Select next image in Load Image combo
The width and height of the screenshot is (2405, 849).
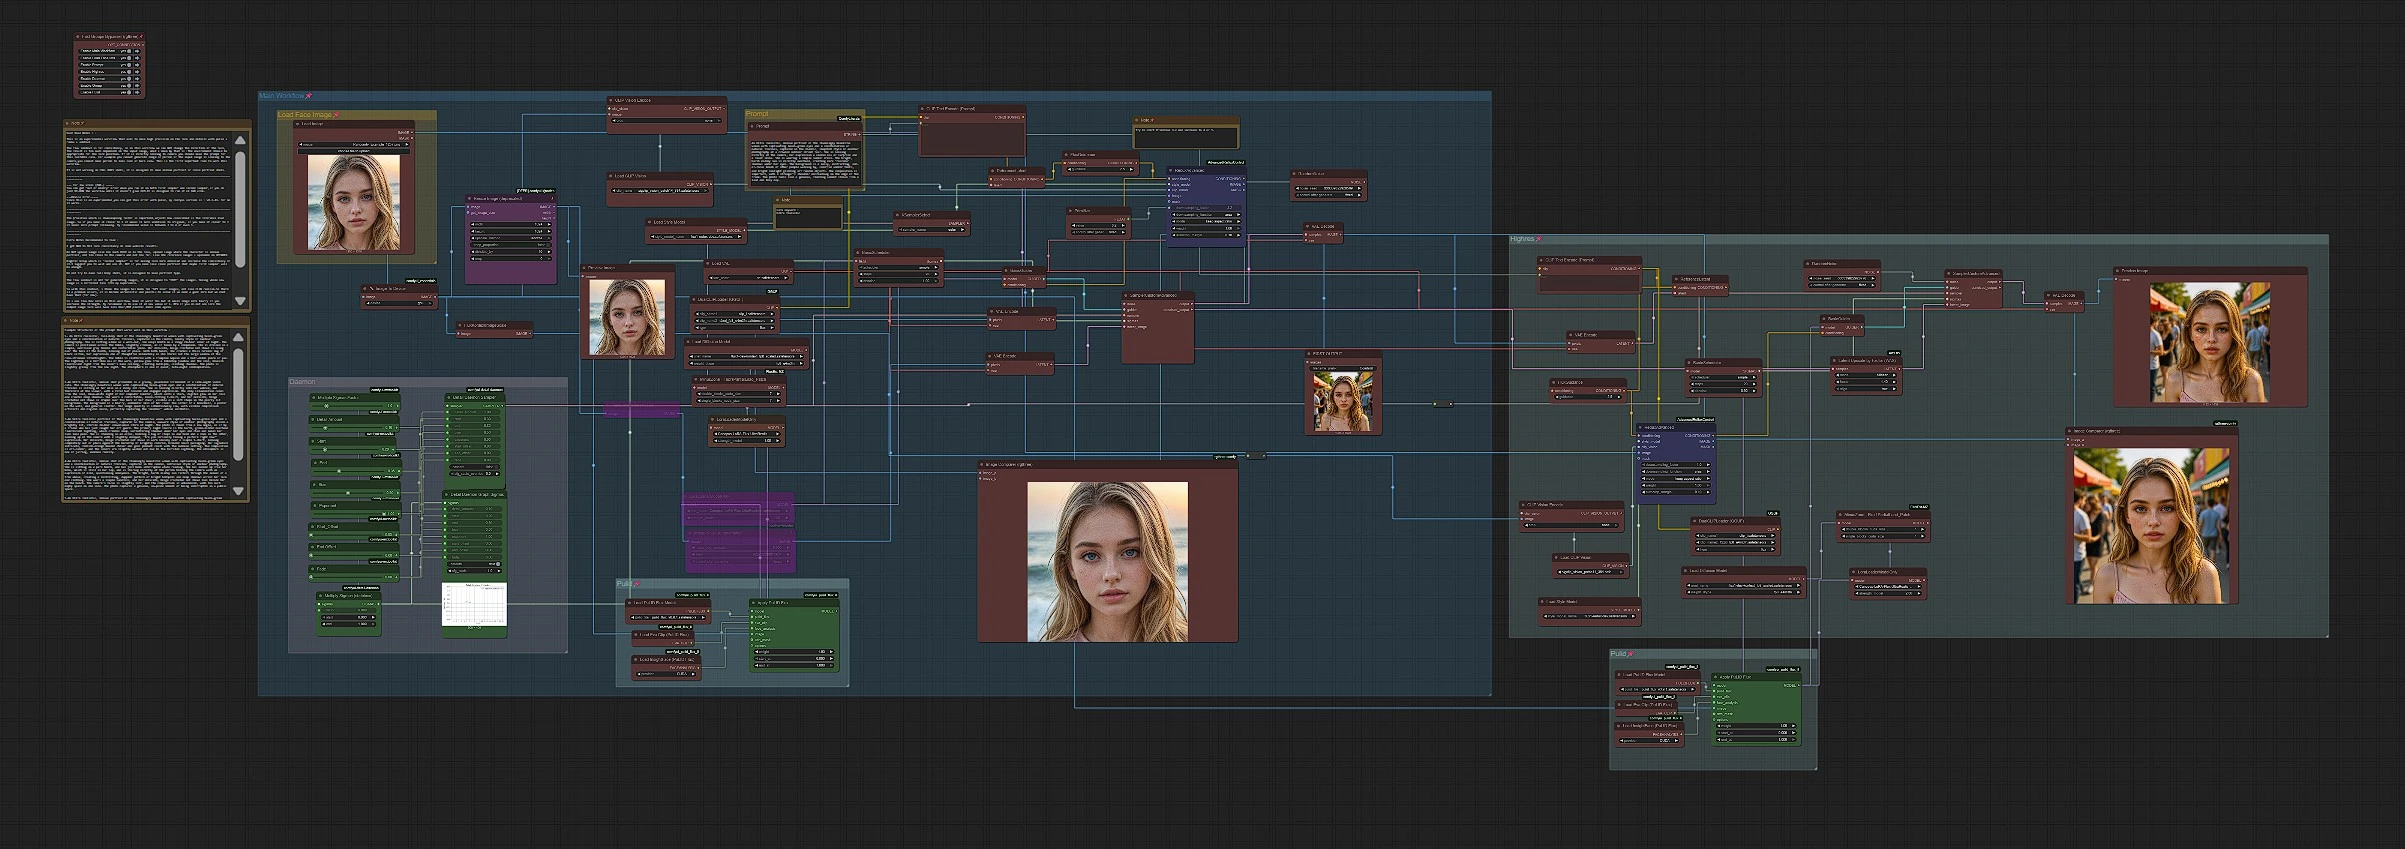click(x=407, y=145)
